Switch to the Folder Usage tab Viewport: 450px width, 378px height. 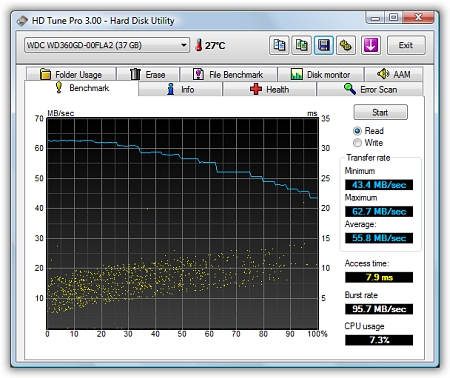pyautogui.click(x=71, y=74)
